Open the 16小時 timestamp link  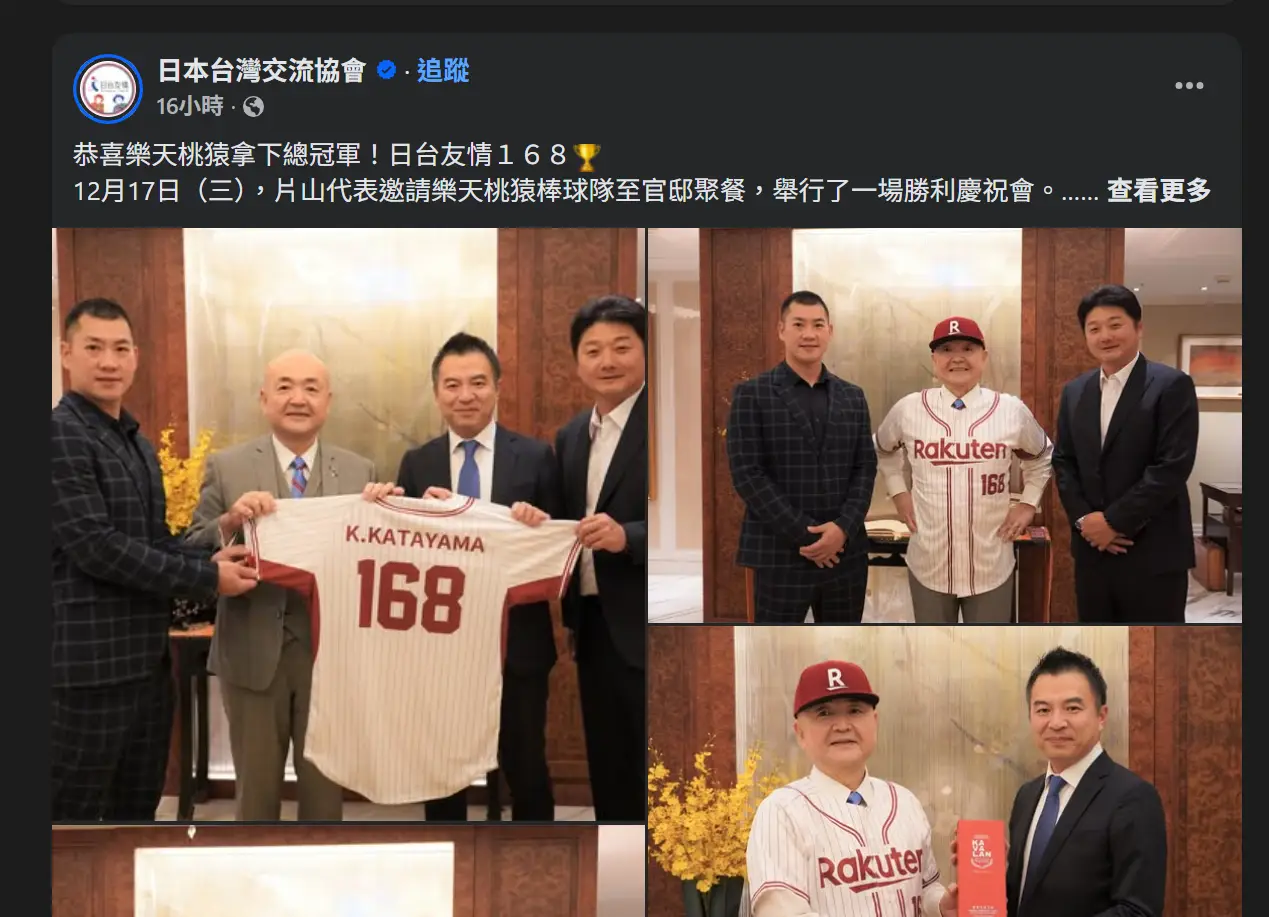click(189, 106)
